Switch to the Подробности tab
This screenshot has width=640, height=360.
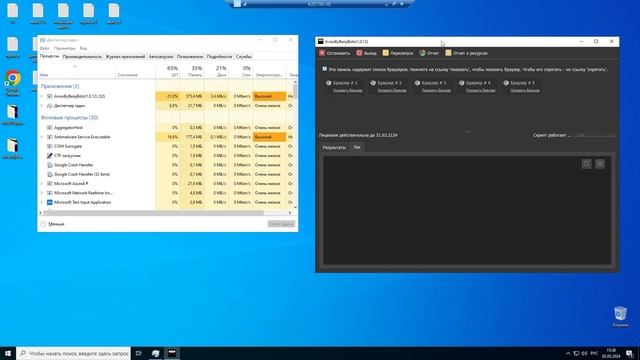click(219, 57)
